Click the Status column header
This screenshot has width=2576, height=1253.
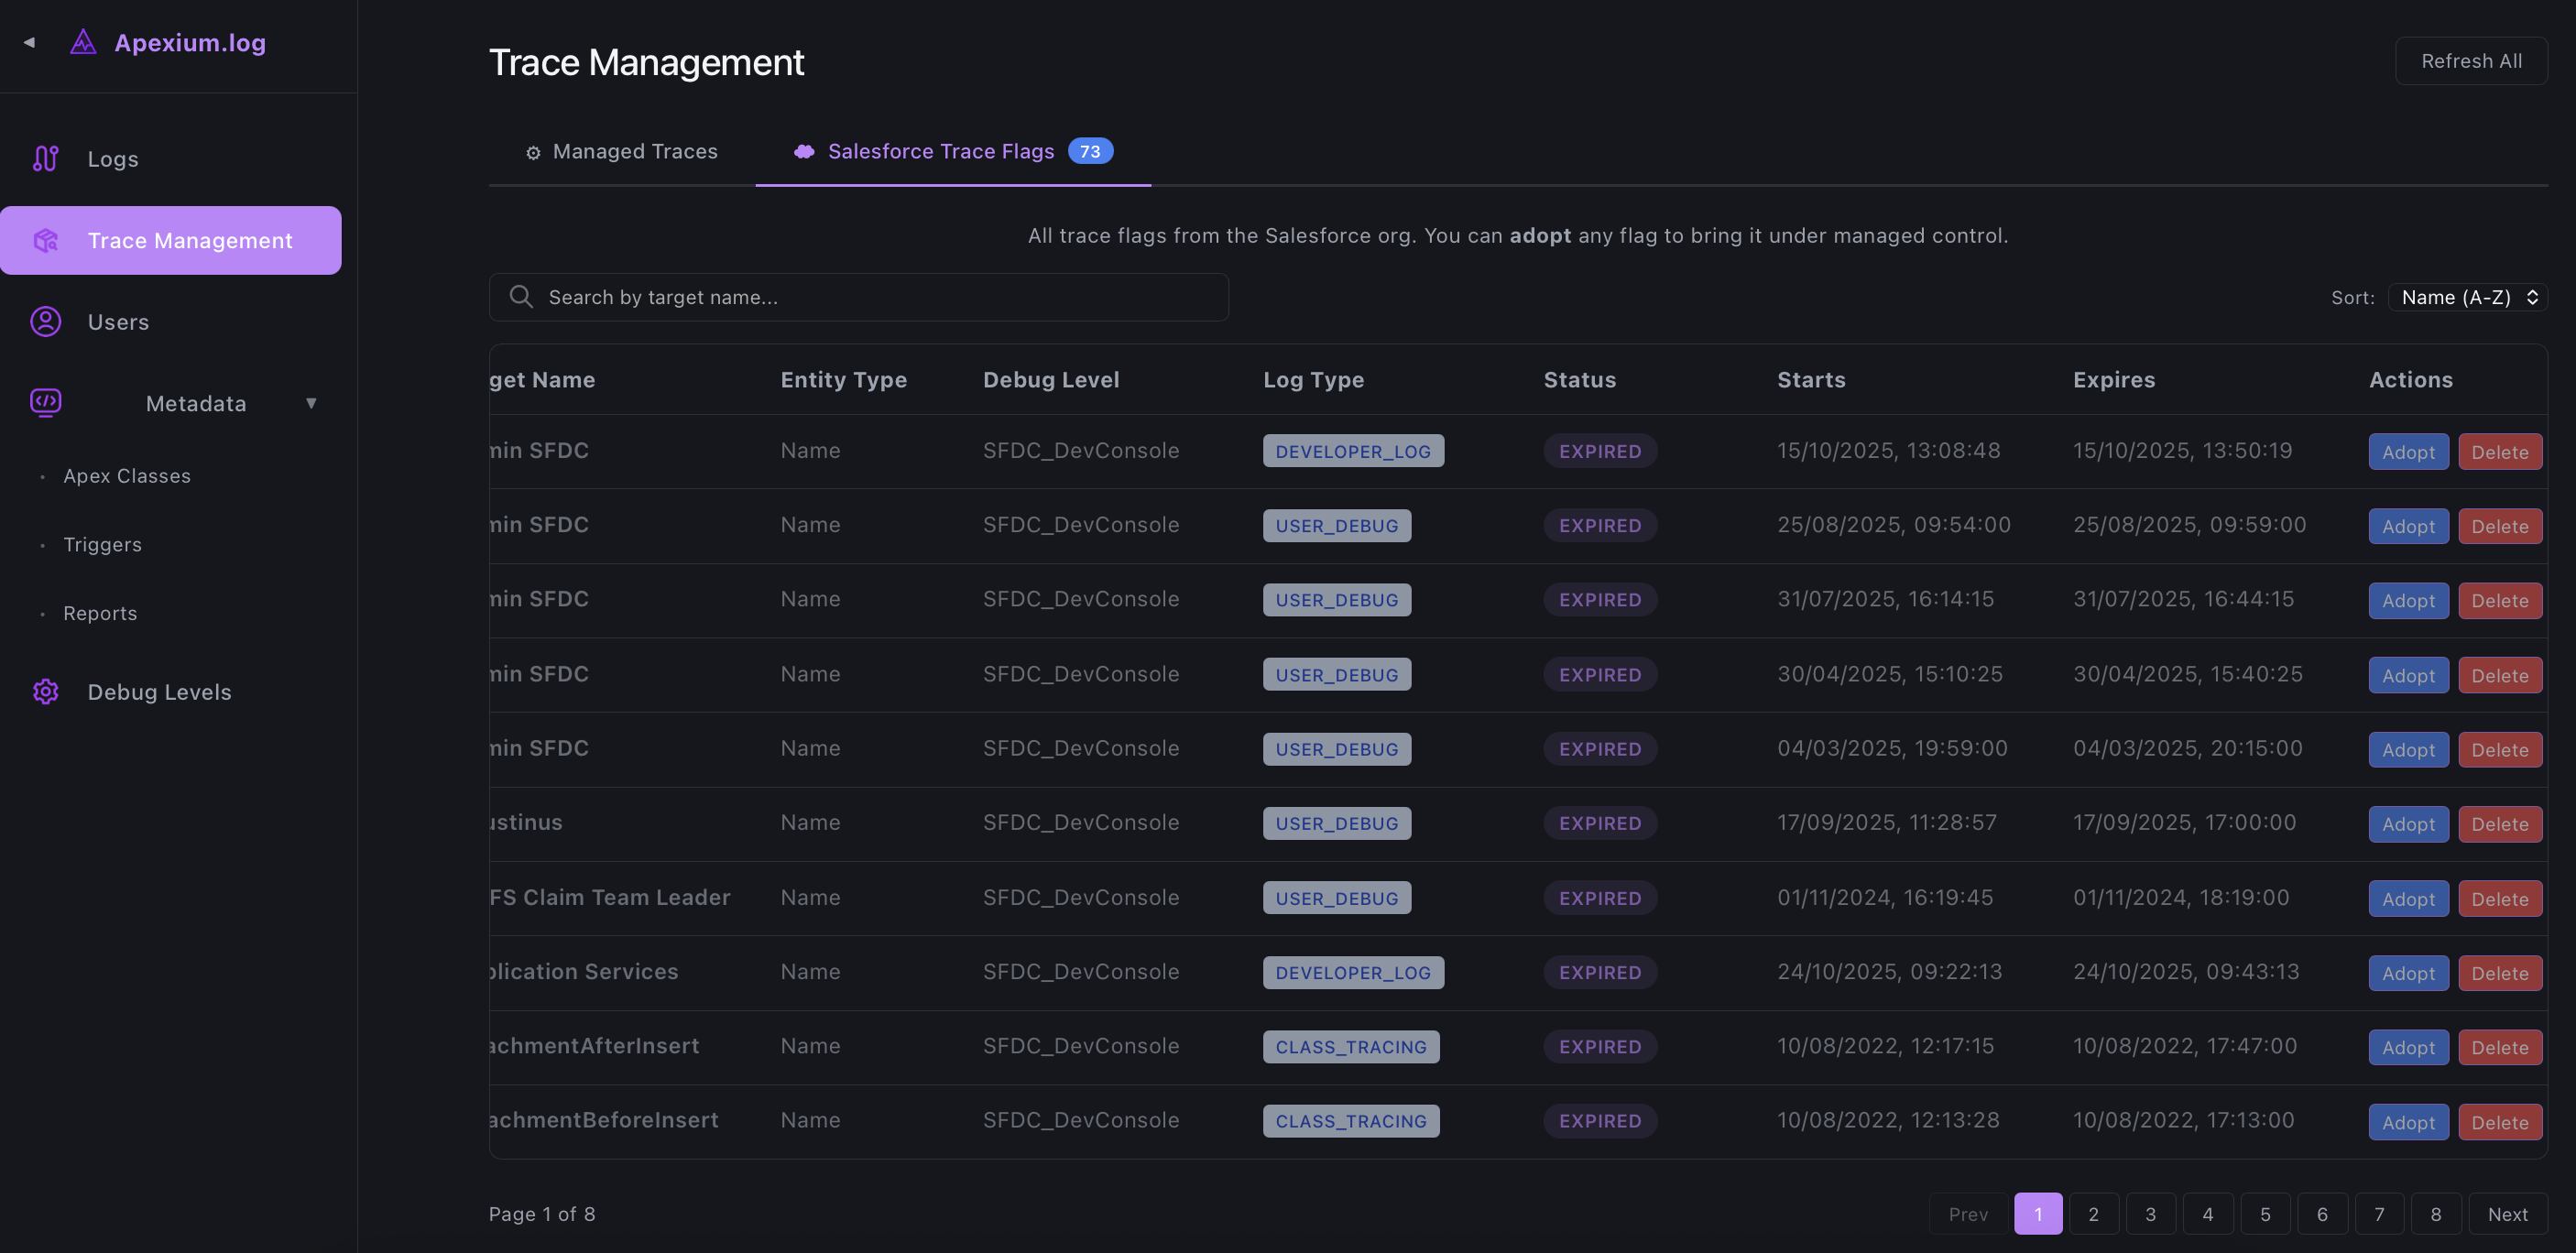(1579, 380)
